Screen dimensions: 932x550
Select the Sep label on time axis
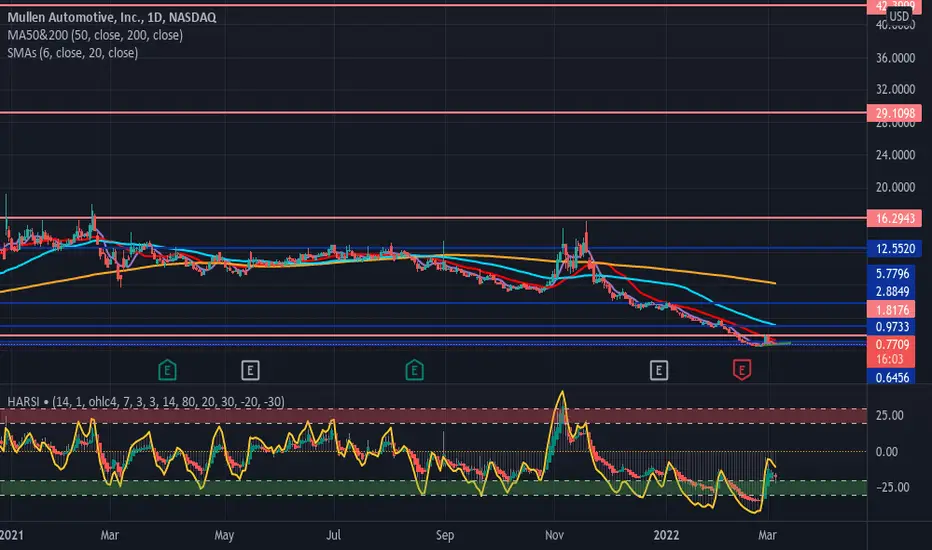tap(445, 535)
